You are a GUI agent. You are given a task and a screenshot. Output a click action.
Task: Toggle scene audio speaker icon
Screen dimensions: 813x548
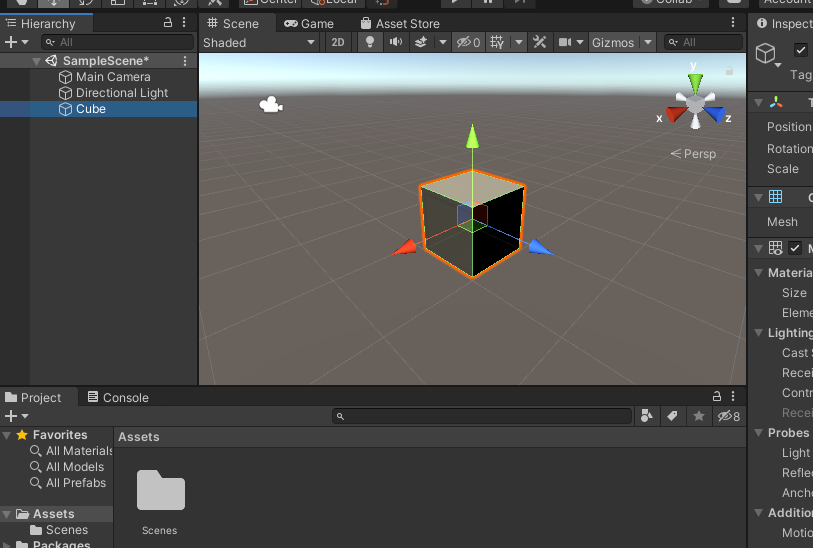click(x=396, y=42)
